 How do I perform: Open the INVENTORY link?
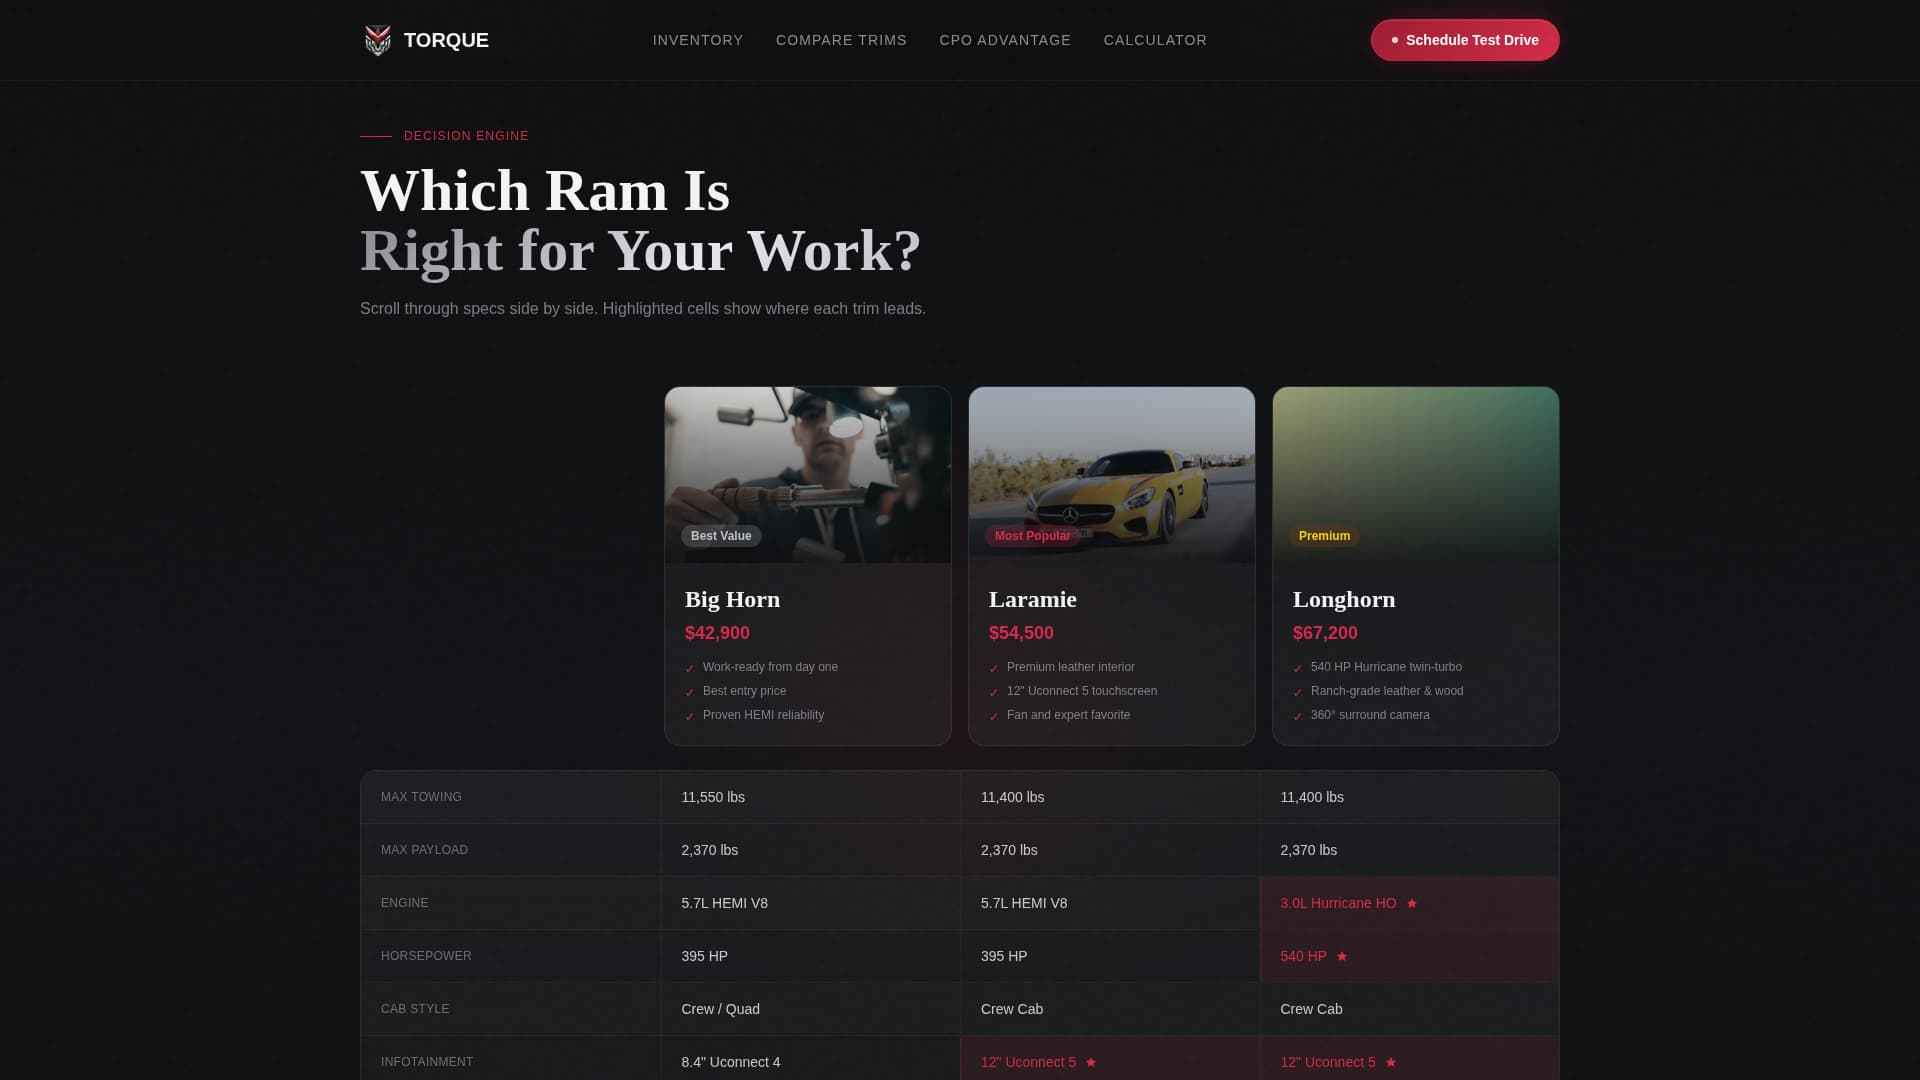click(x=698, y=40)
